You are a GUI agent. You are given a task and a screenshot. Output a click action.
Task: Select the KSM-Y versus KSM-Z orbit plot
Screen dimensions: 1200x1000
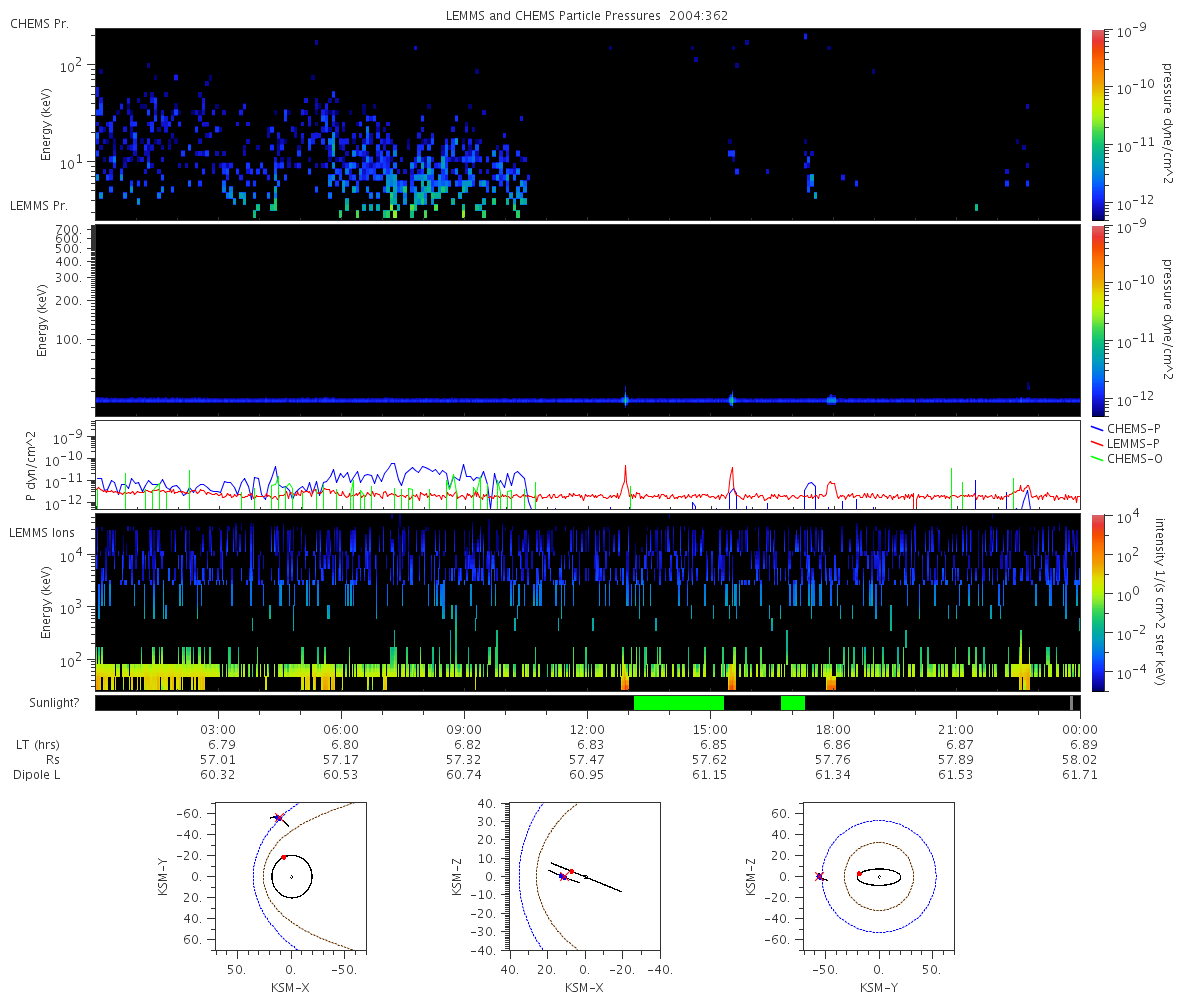[879, 875]
